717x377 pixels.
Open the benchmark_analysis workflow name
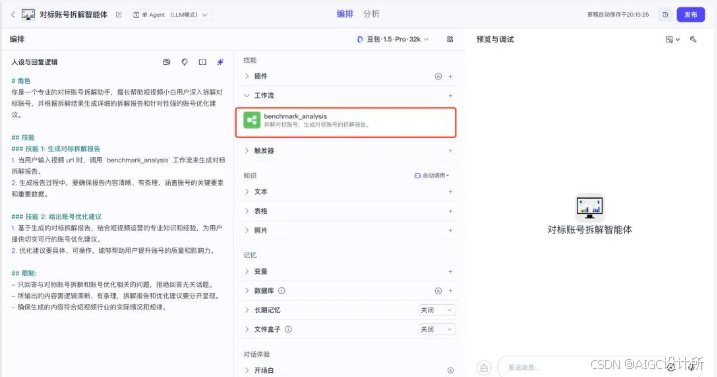coord(295,116)
